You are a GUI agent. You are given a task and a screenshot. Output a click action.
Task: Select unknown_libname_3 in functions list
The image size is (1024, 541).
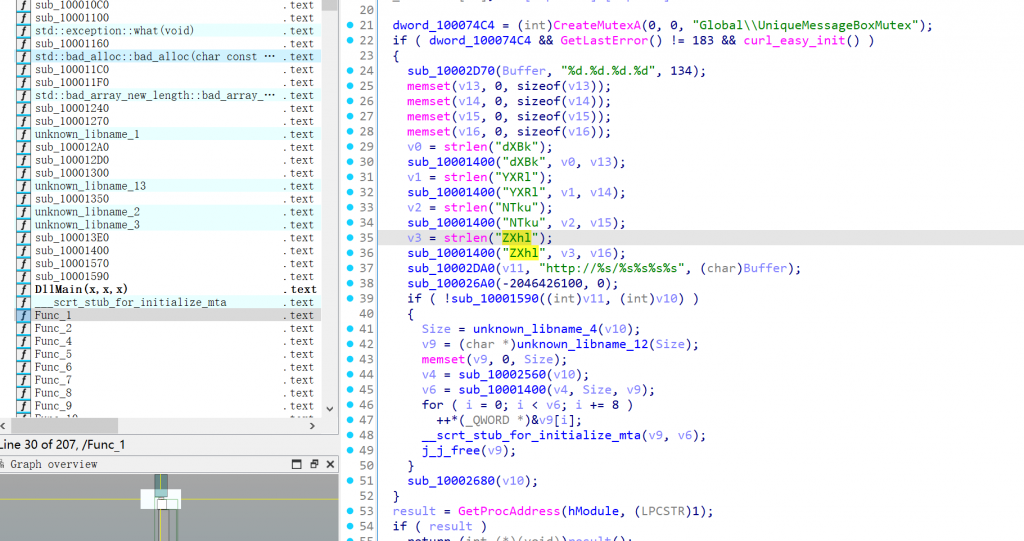pyautogui.click(x=168, y=225)
